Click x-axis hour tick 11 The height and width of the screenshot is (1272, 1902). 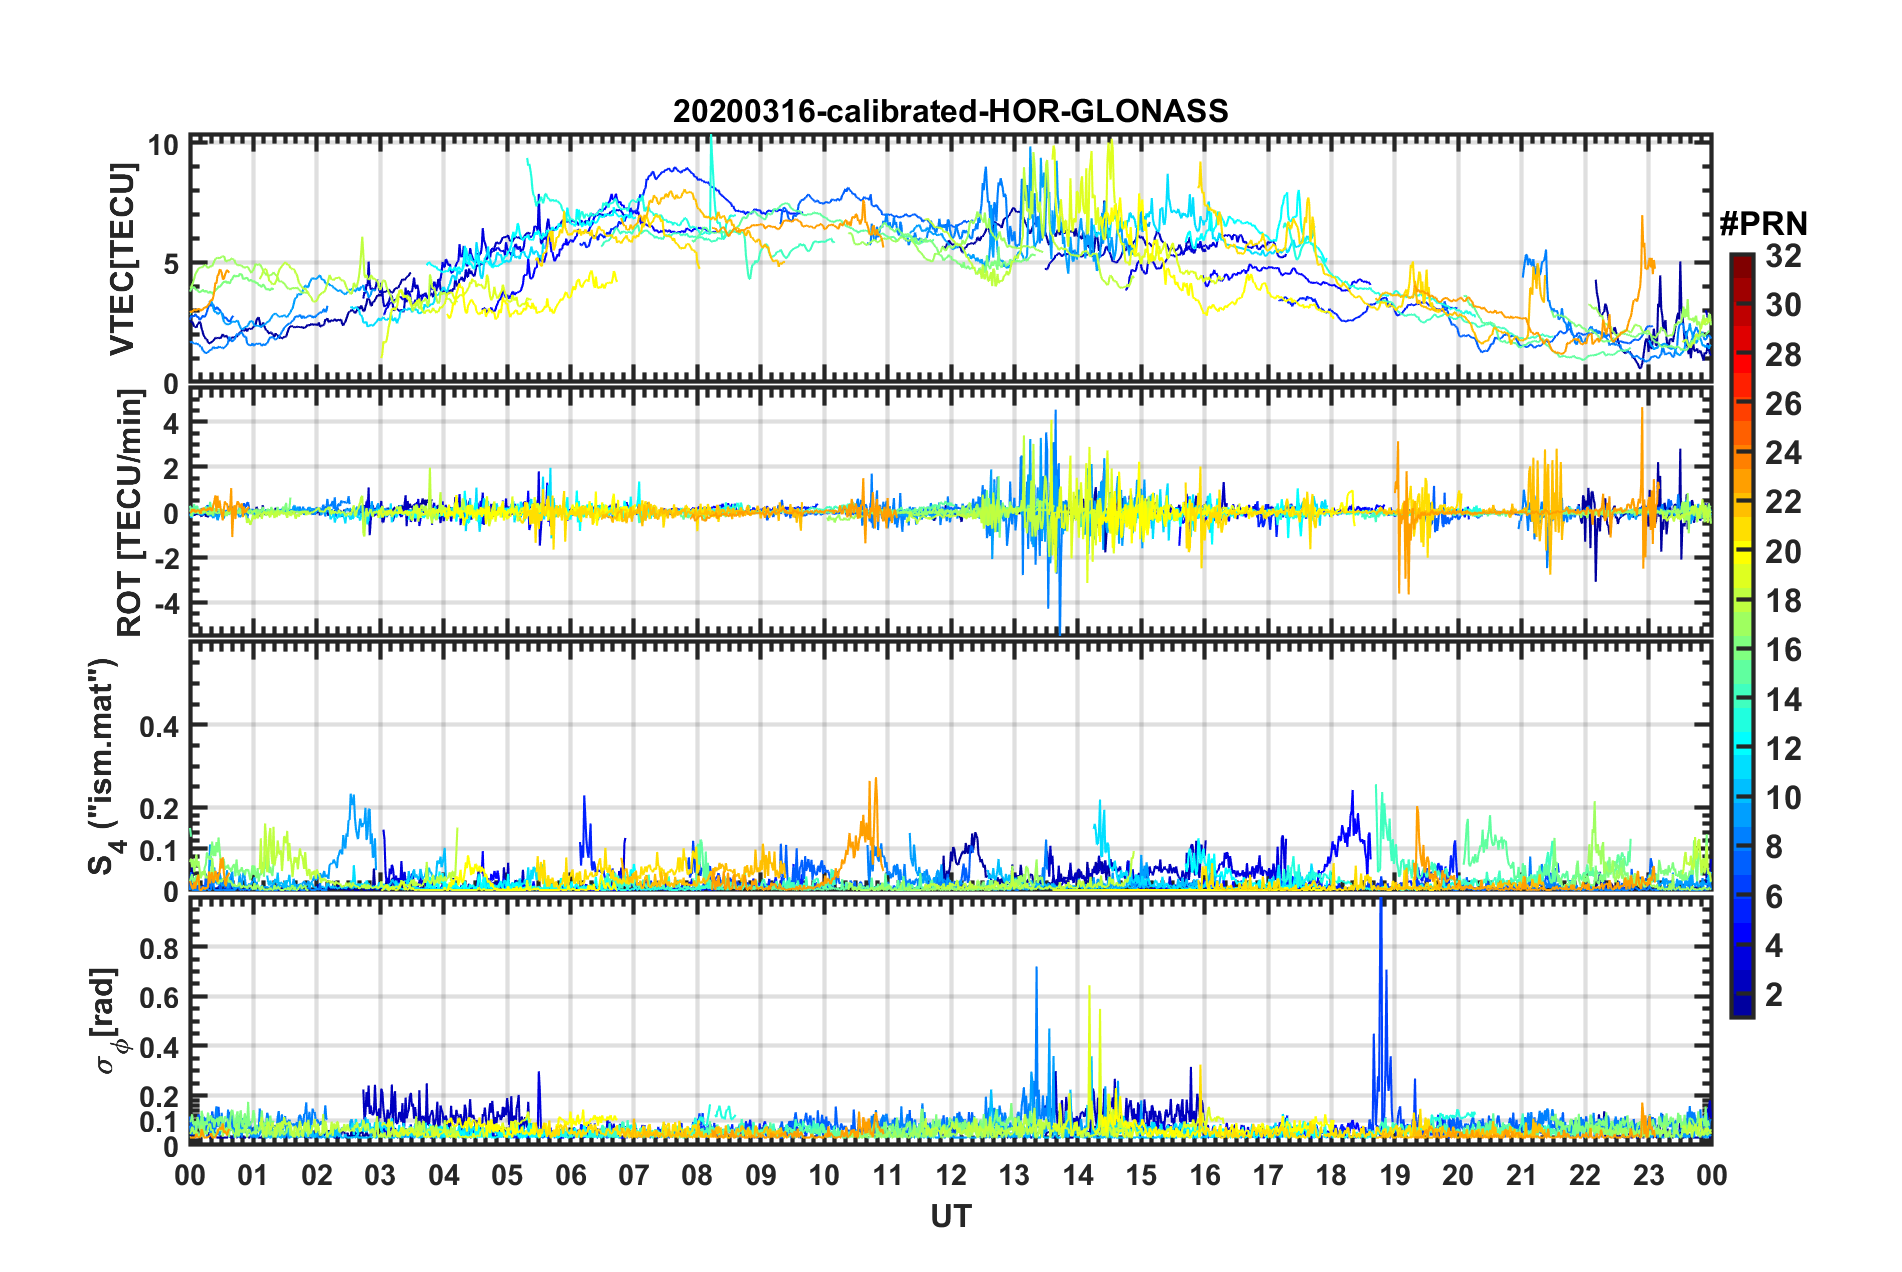888,1175
